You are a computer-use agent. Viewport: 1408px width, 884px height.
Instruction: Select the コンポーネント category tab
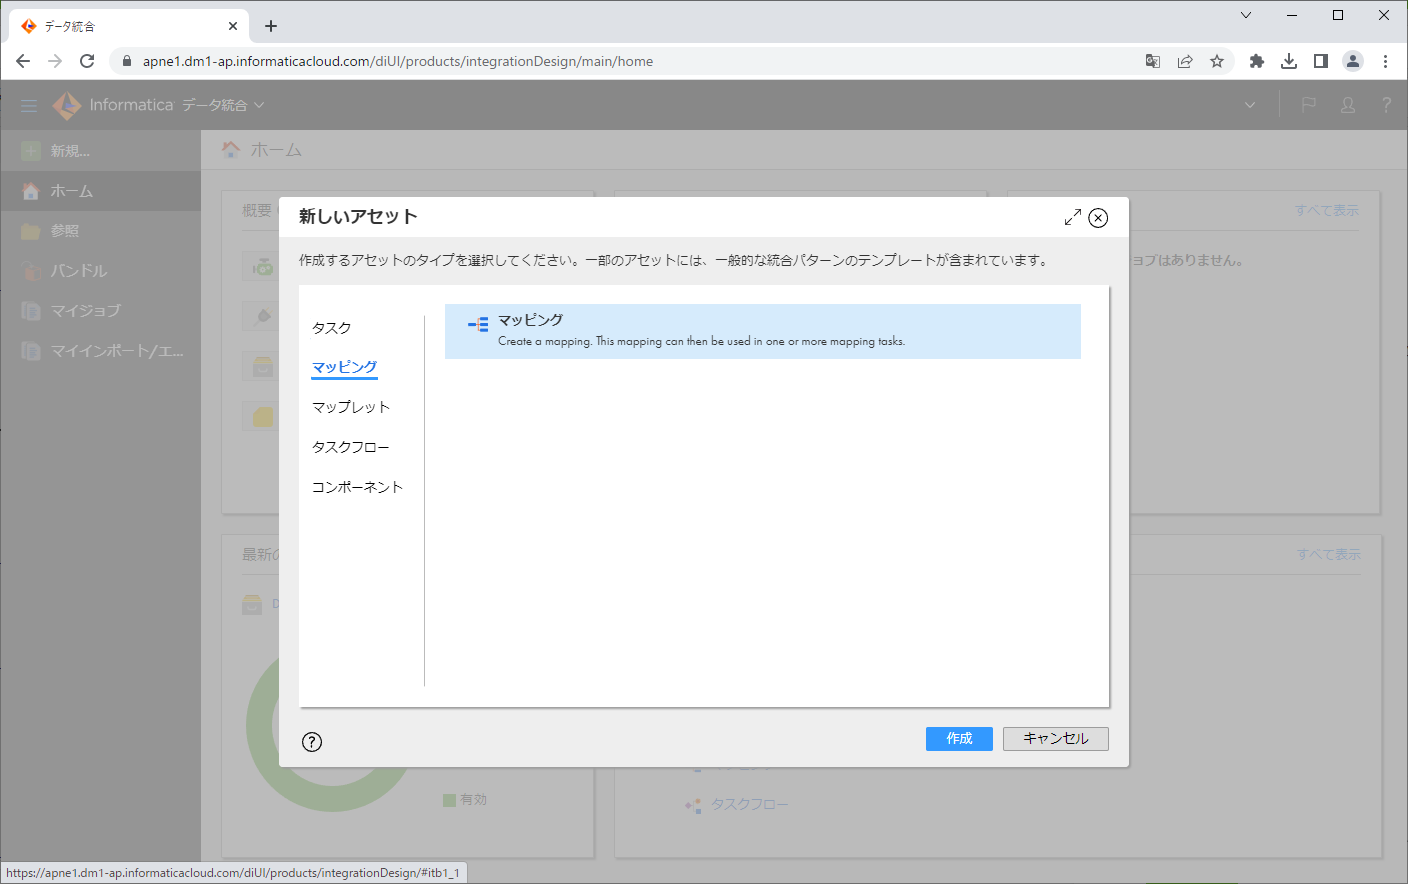(x=358, y=487)
